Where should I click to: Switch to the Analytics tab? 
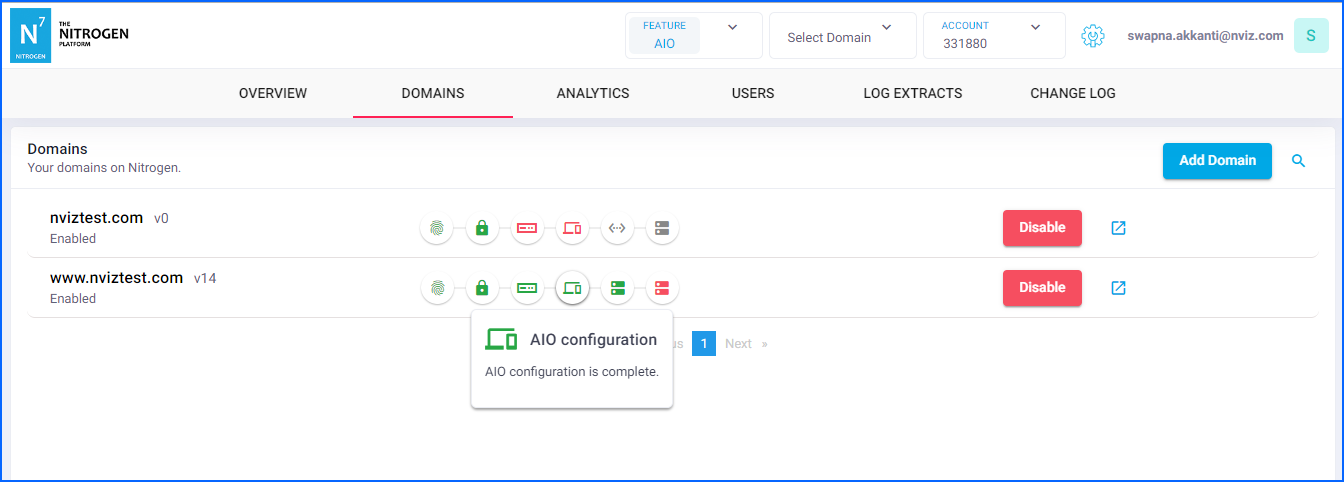pos(593,94)
